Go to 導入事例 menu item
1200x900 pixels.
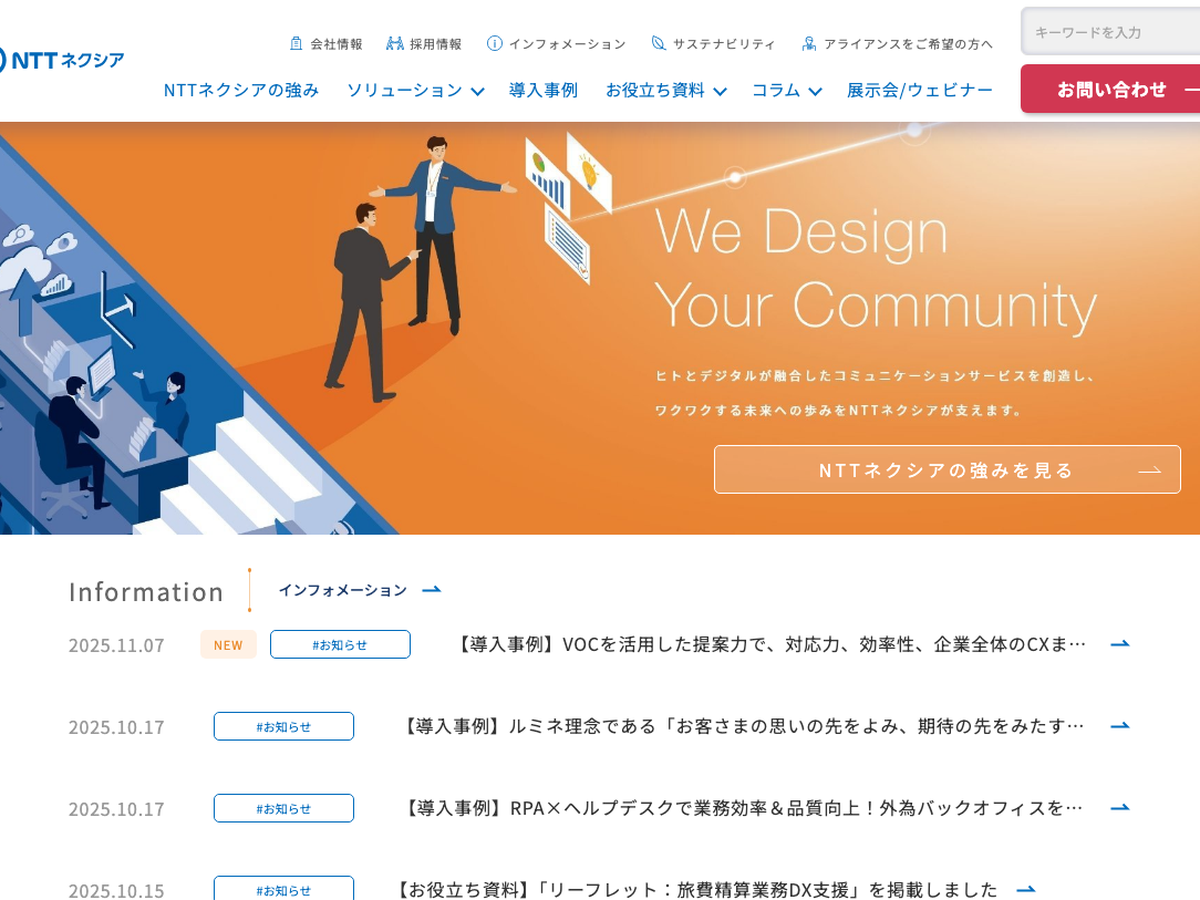pyautogui.click(x=543, y=90)
